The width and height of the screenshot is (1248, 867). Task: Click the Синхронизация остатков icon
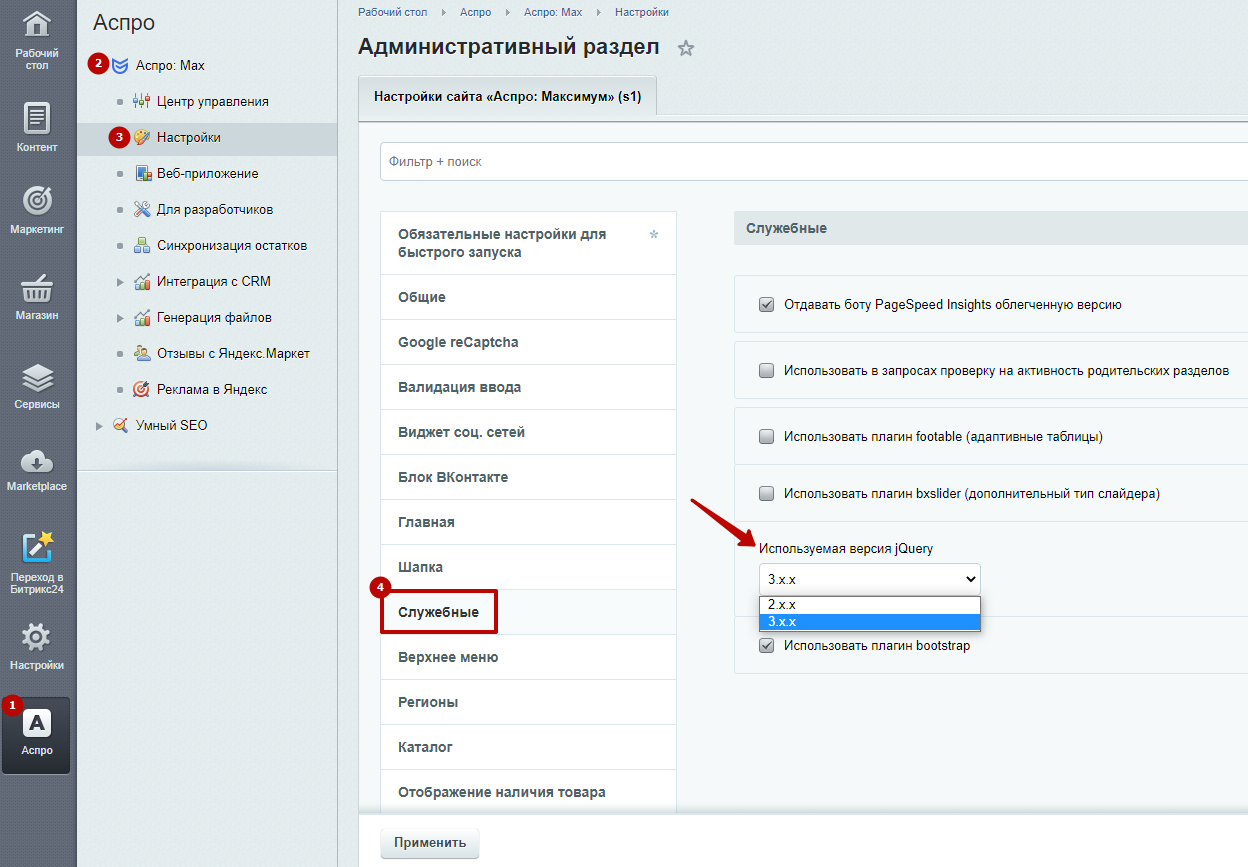pos(141,245)
